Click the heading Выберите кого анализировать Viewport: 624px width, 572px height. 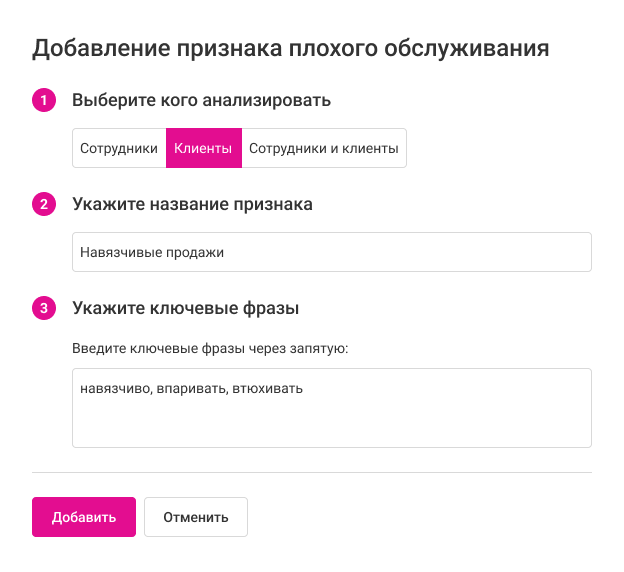(x=202, y=100)
